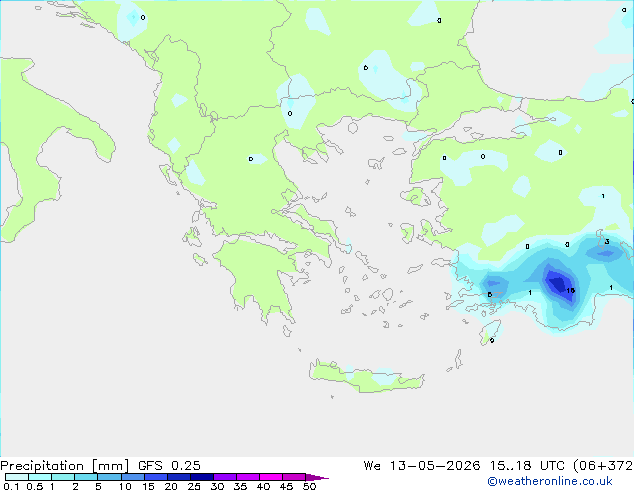Image resolution: width=634 pixels, height=490 pixels.
Task: Click the '25' legend scale label
Action: [194, 486]
